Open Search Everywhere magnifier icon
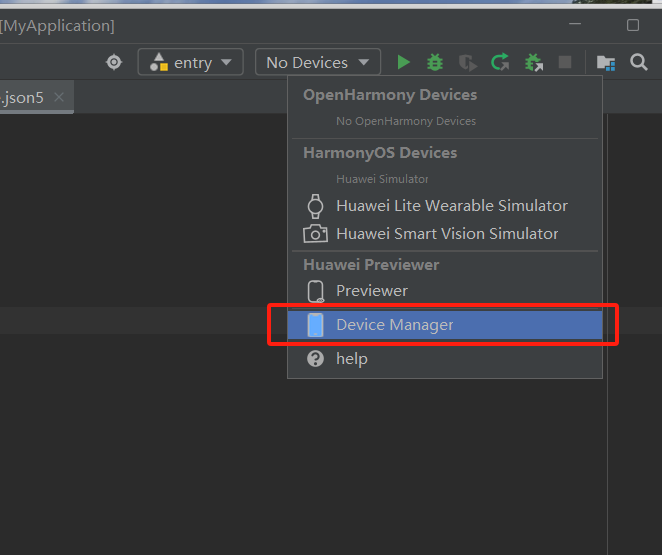The width and height of the screenshot is (662, 555). (x=639, y=62)
